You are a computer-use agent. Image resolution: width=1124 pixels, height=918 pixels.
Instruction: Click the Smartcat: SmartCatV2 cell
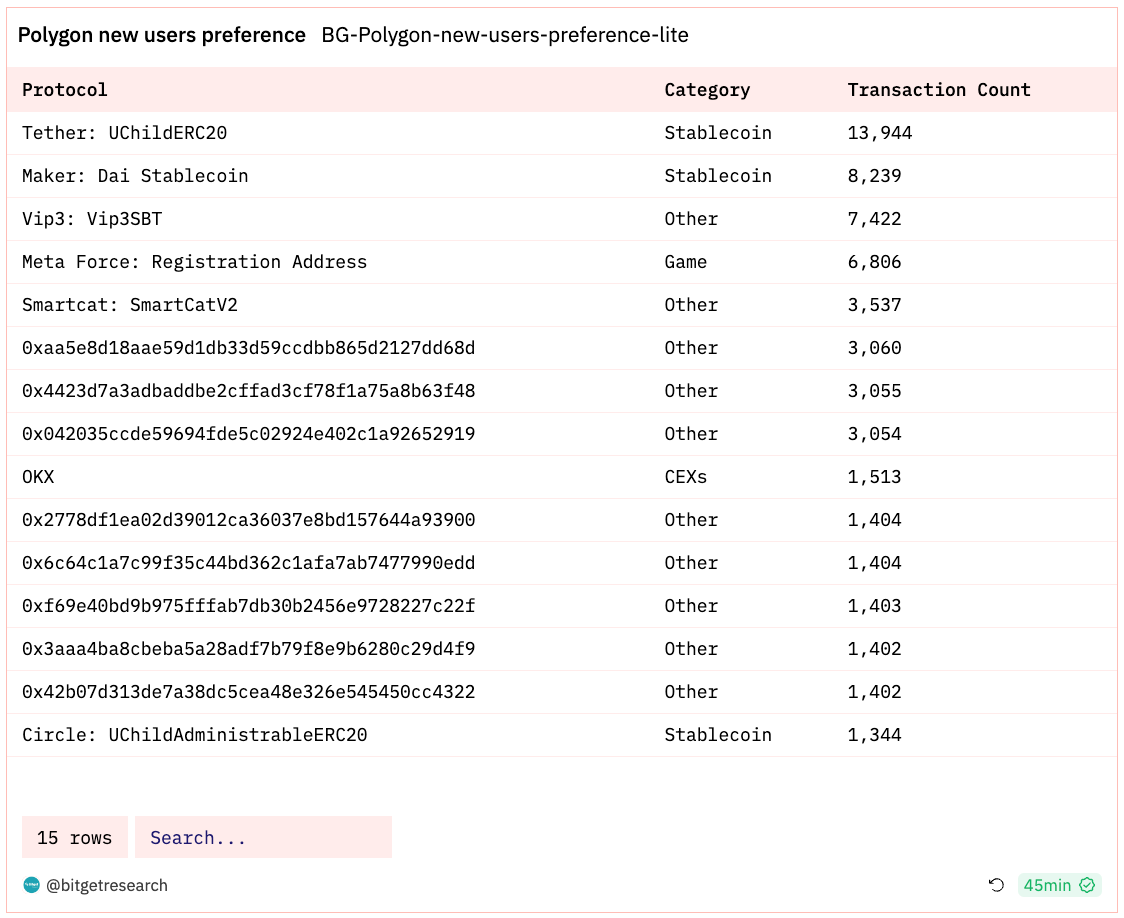point(130,305)
